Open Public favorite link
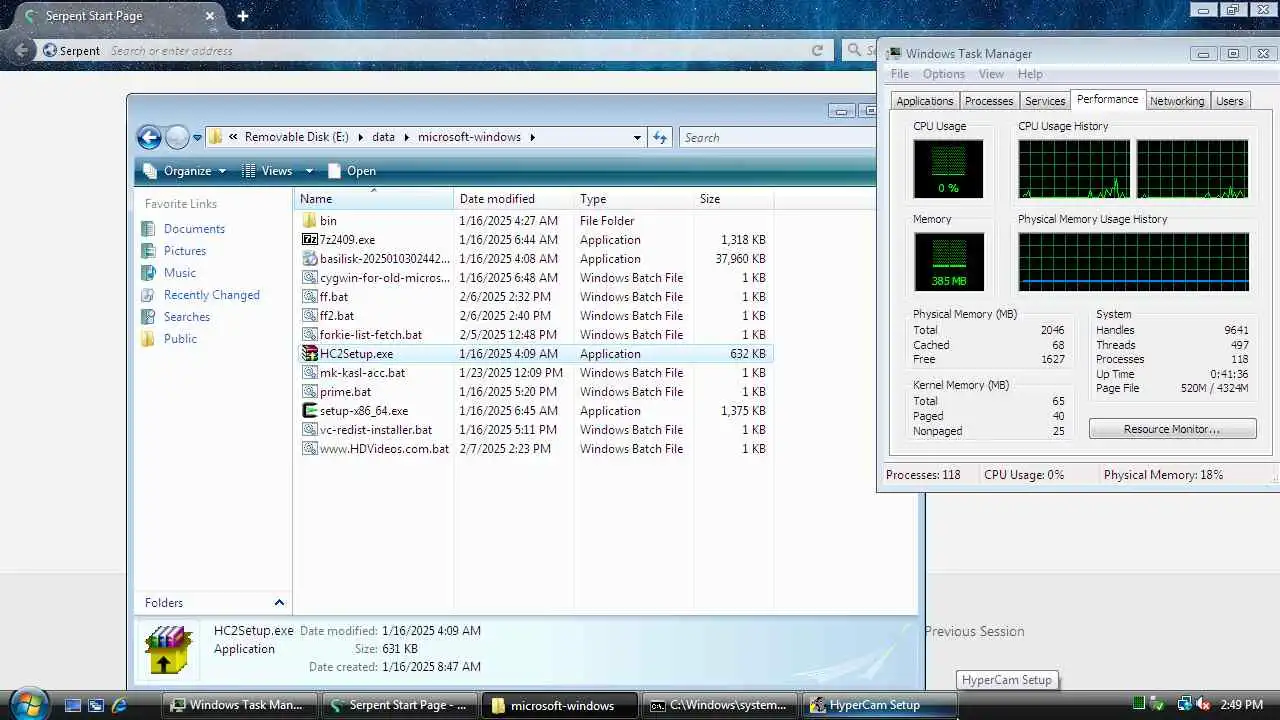The height and width of the screenshot is (720, 1280). pyautogui.click(x=180, y=339)
